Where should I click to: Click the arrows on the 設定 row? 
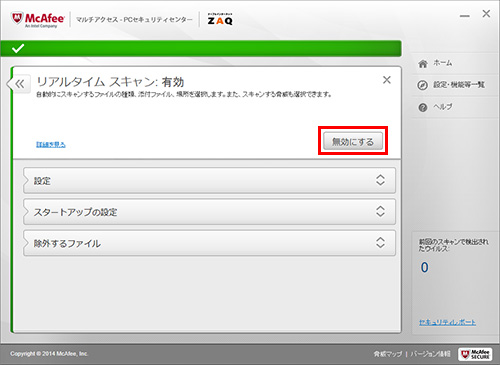380,180
